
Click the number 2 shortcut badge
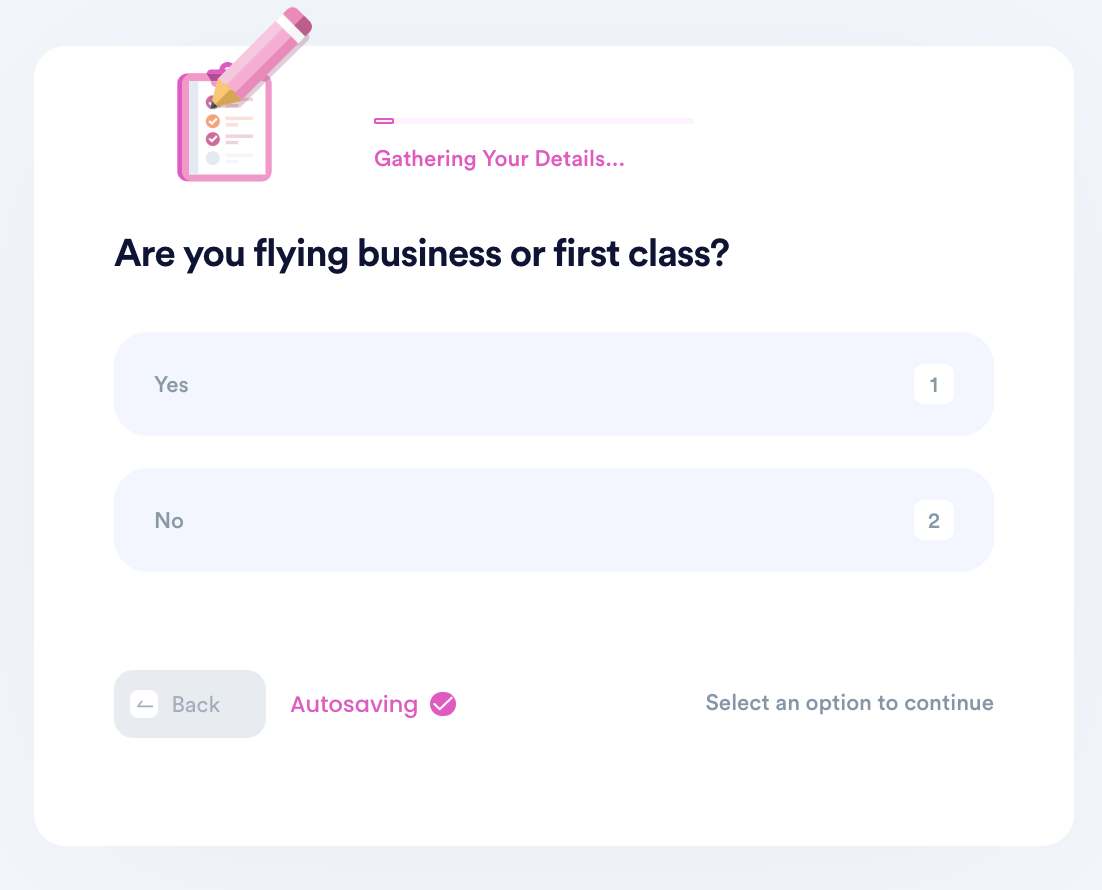point(933,520)
